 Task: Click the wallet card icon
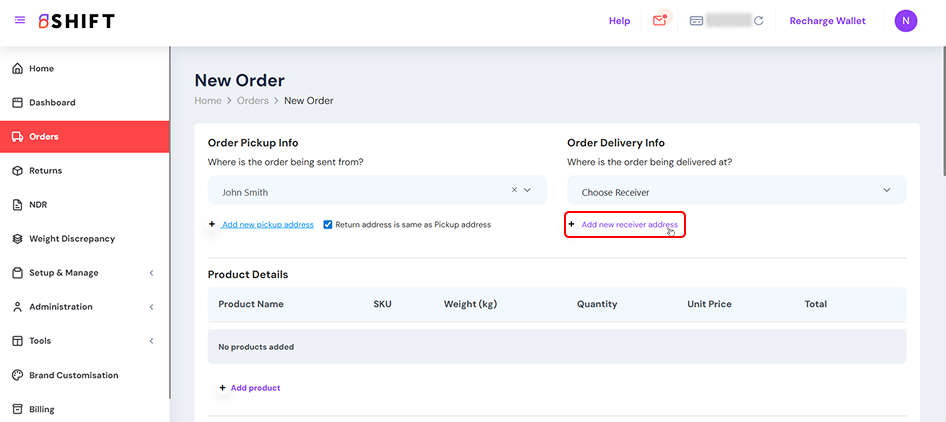[696, 21]
